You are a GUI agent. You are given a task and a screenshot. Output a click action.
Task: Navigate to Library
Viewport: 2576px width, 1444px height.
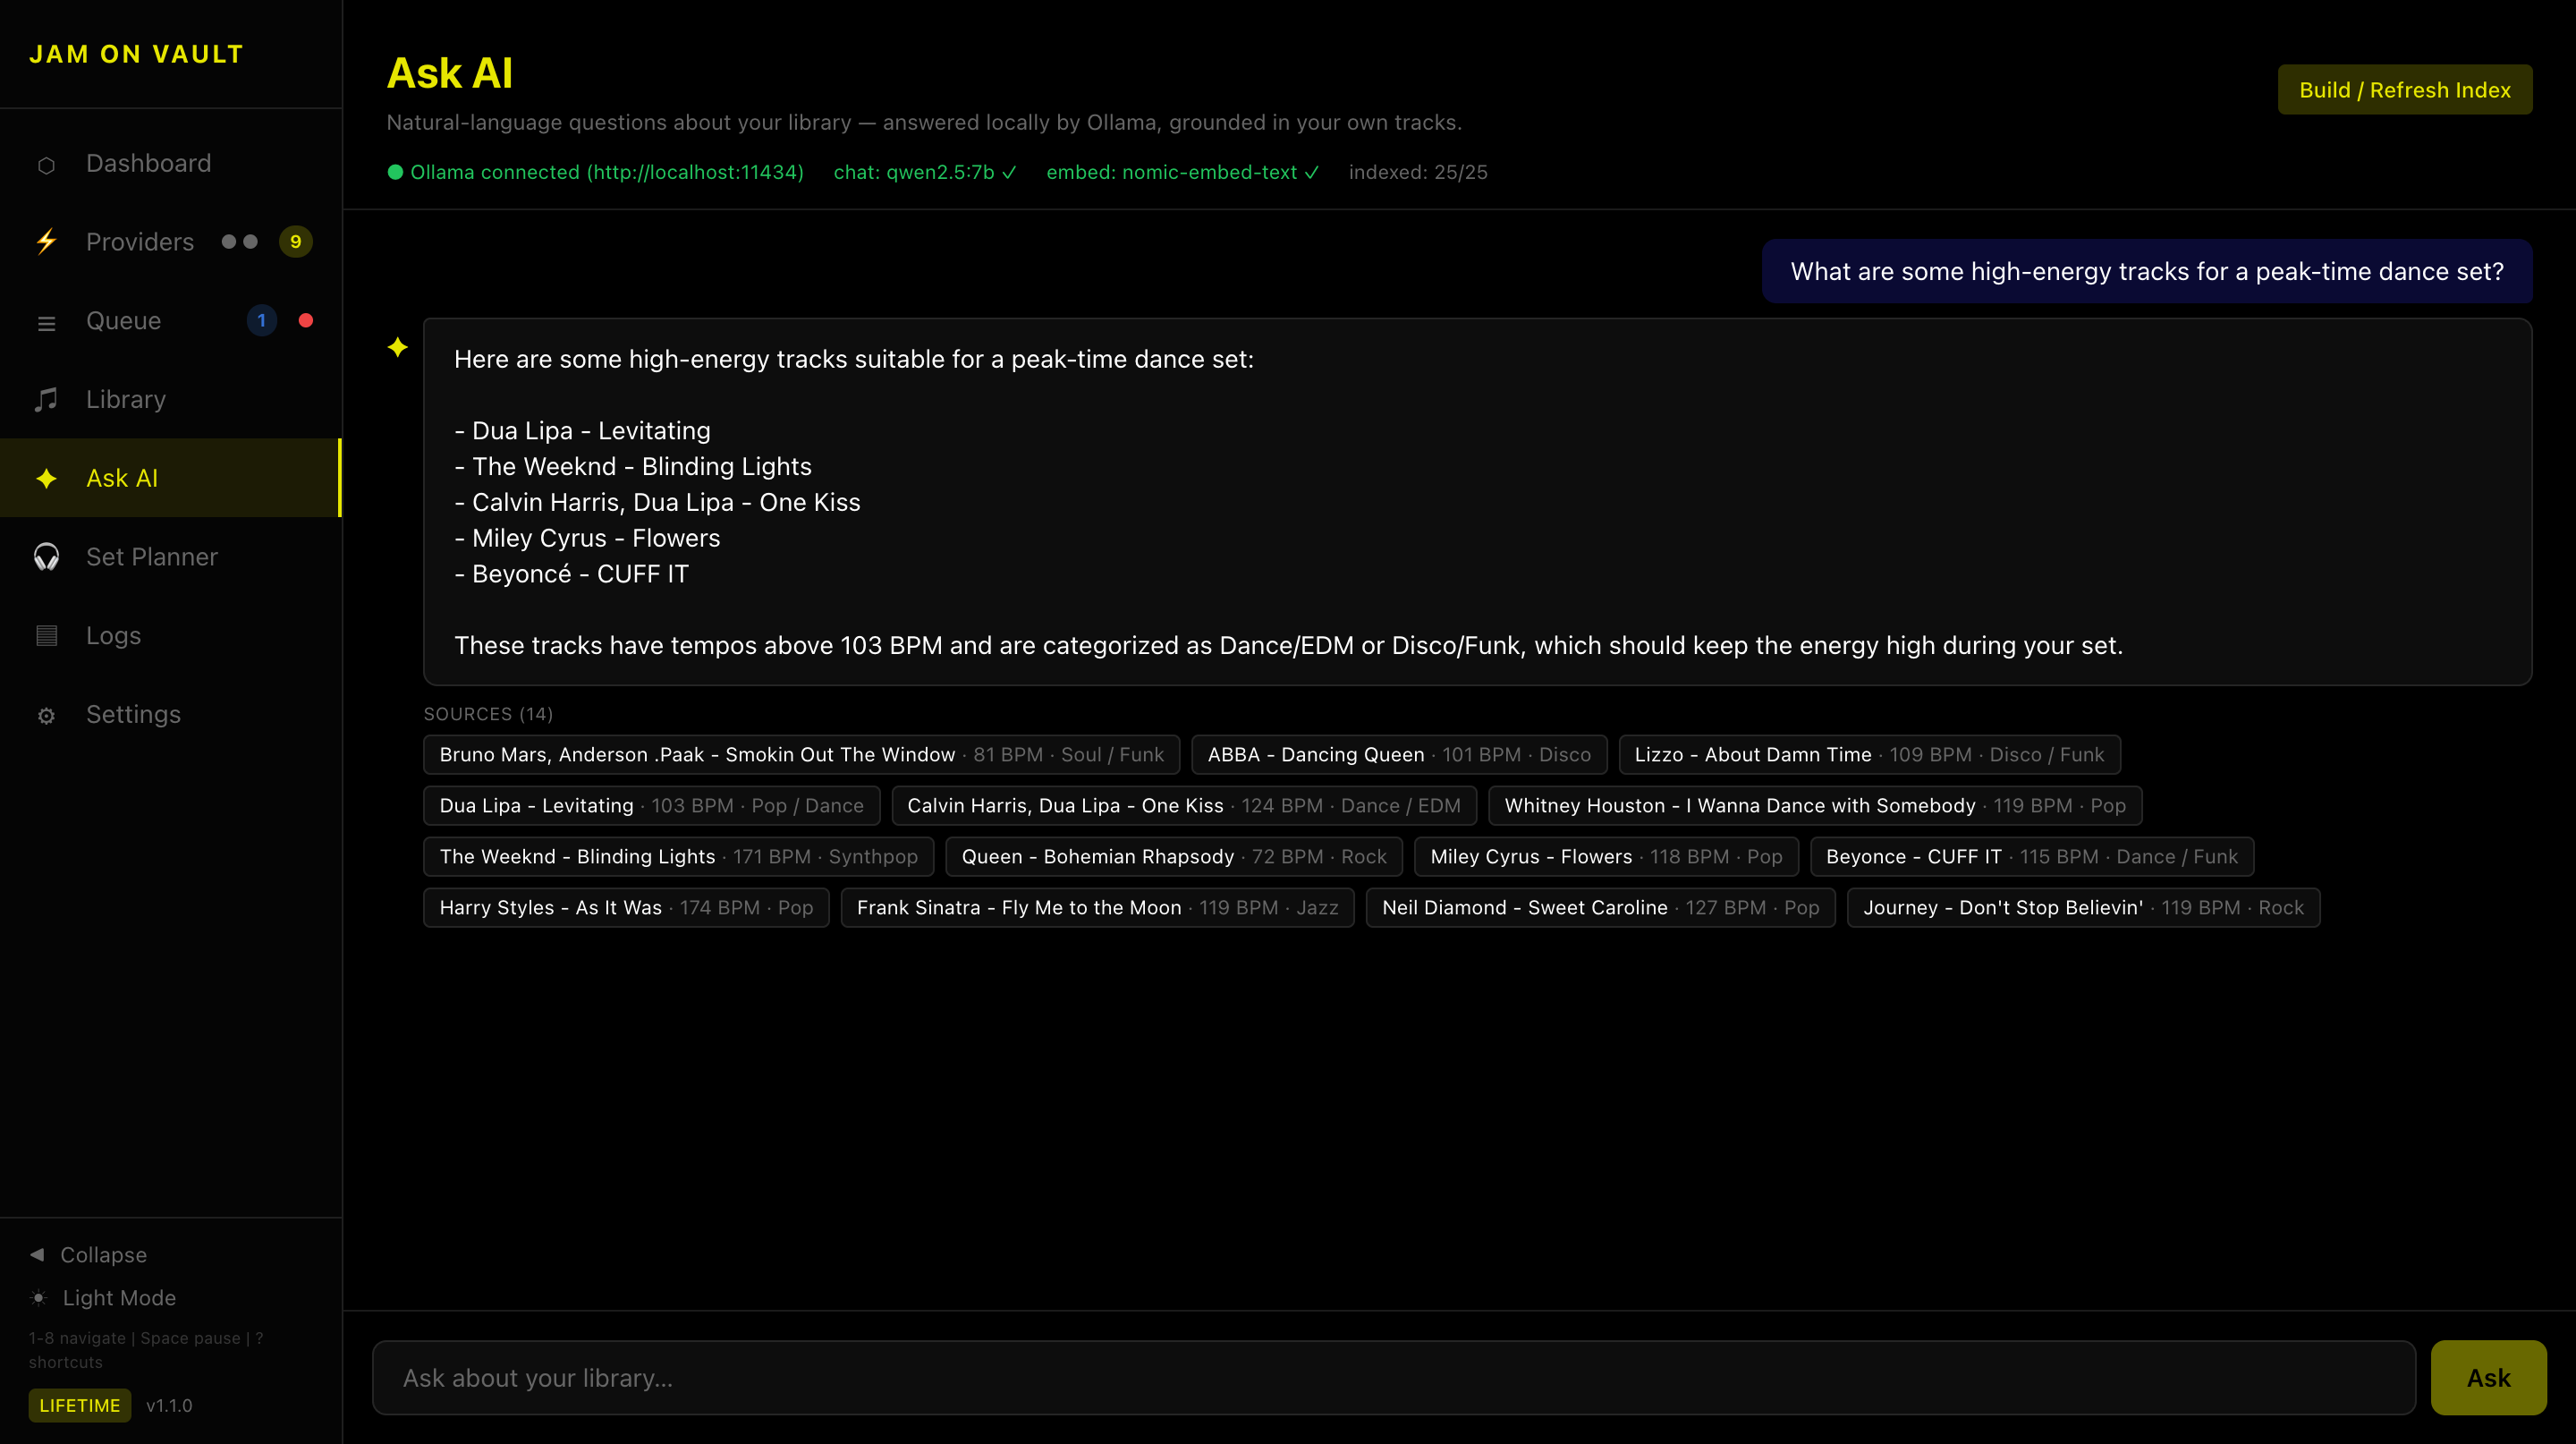click(170, 399)
